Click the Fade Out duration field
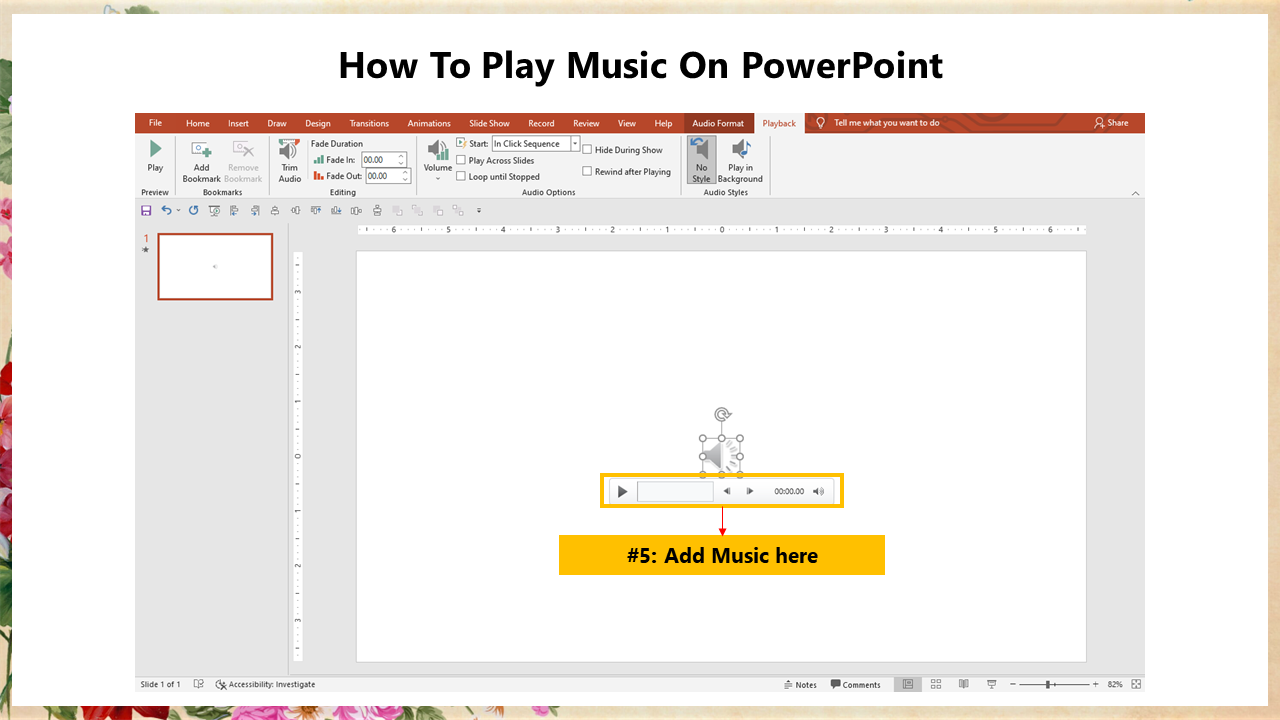 tap(383, 175)
